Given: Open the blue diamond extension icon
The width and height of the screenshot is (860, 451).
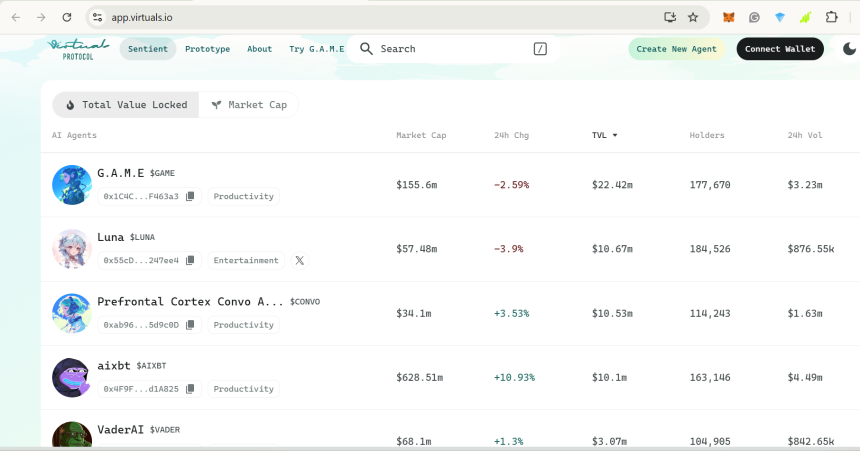Looking at the screenshot, I should [779, 18].
